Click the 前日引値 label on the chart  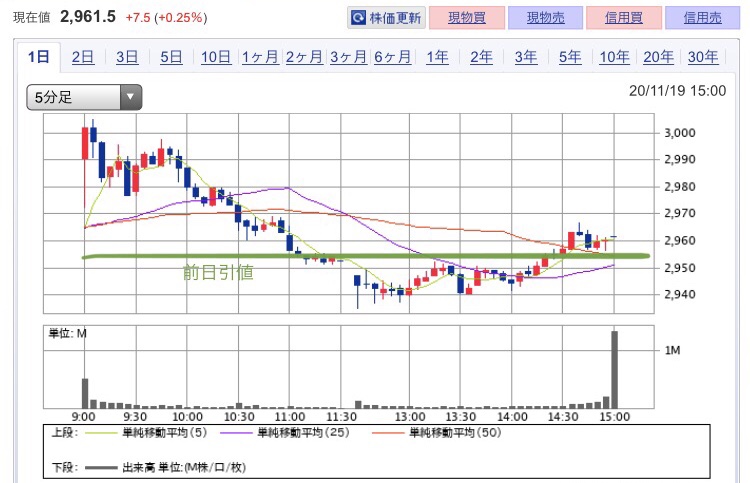(218, 272)
